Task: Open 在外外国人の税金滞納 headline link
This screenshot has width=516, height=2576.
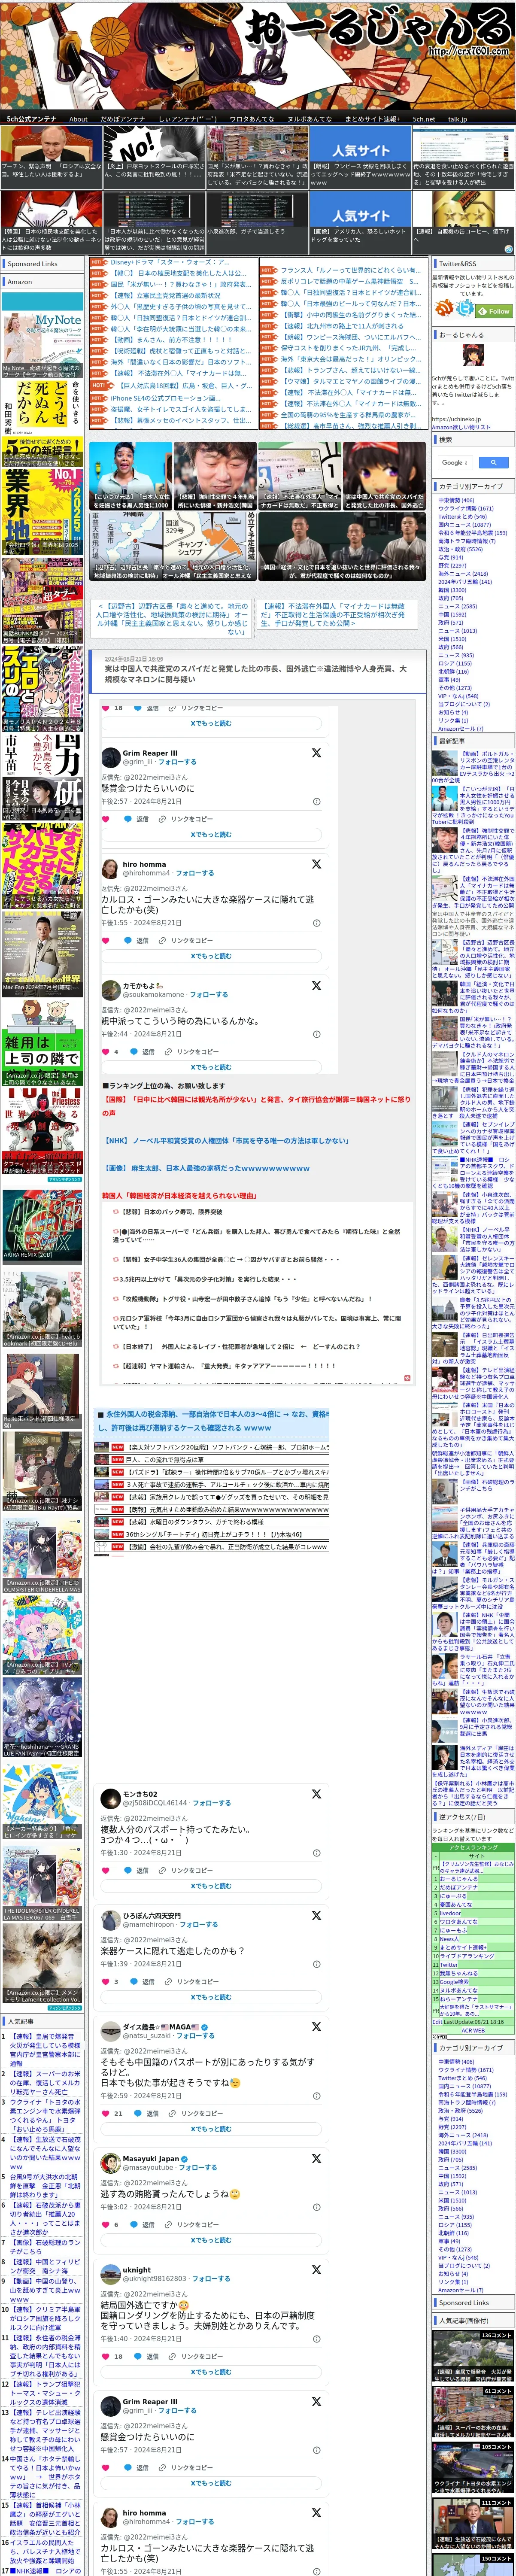Action: point(213,1421)
